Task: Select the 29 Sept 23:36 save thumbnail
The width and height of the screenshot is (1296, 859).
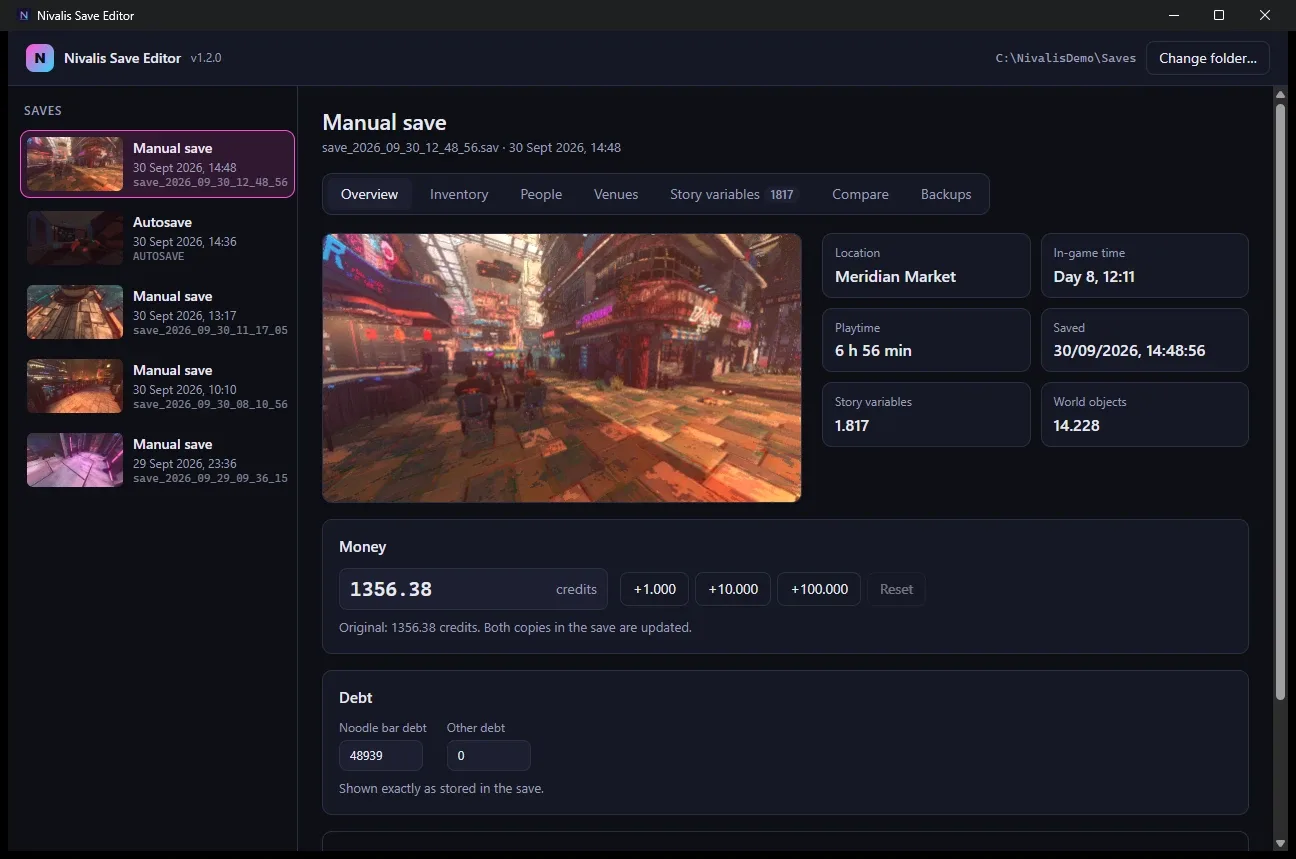Action: tap(75, 460)
